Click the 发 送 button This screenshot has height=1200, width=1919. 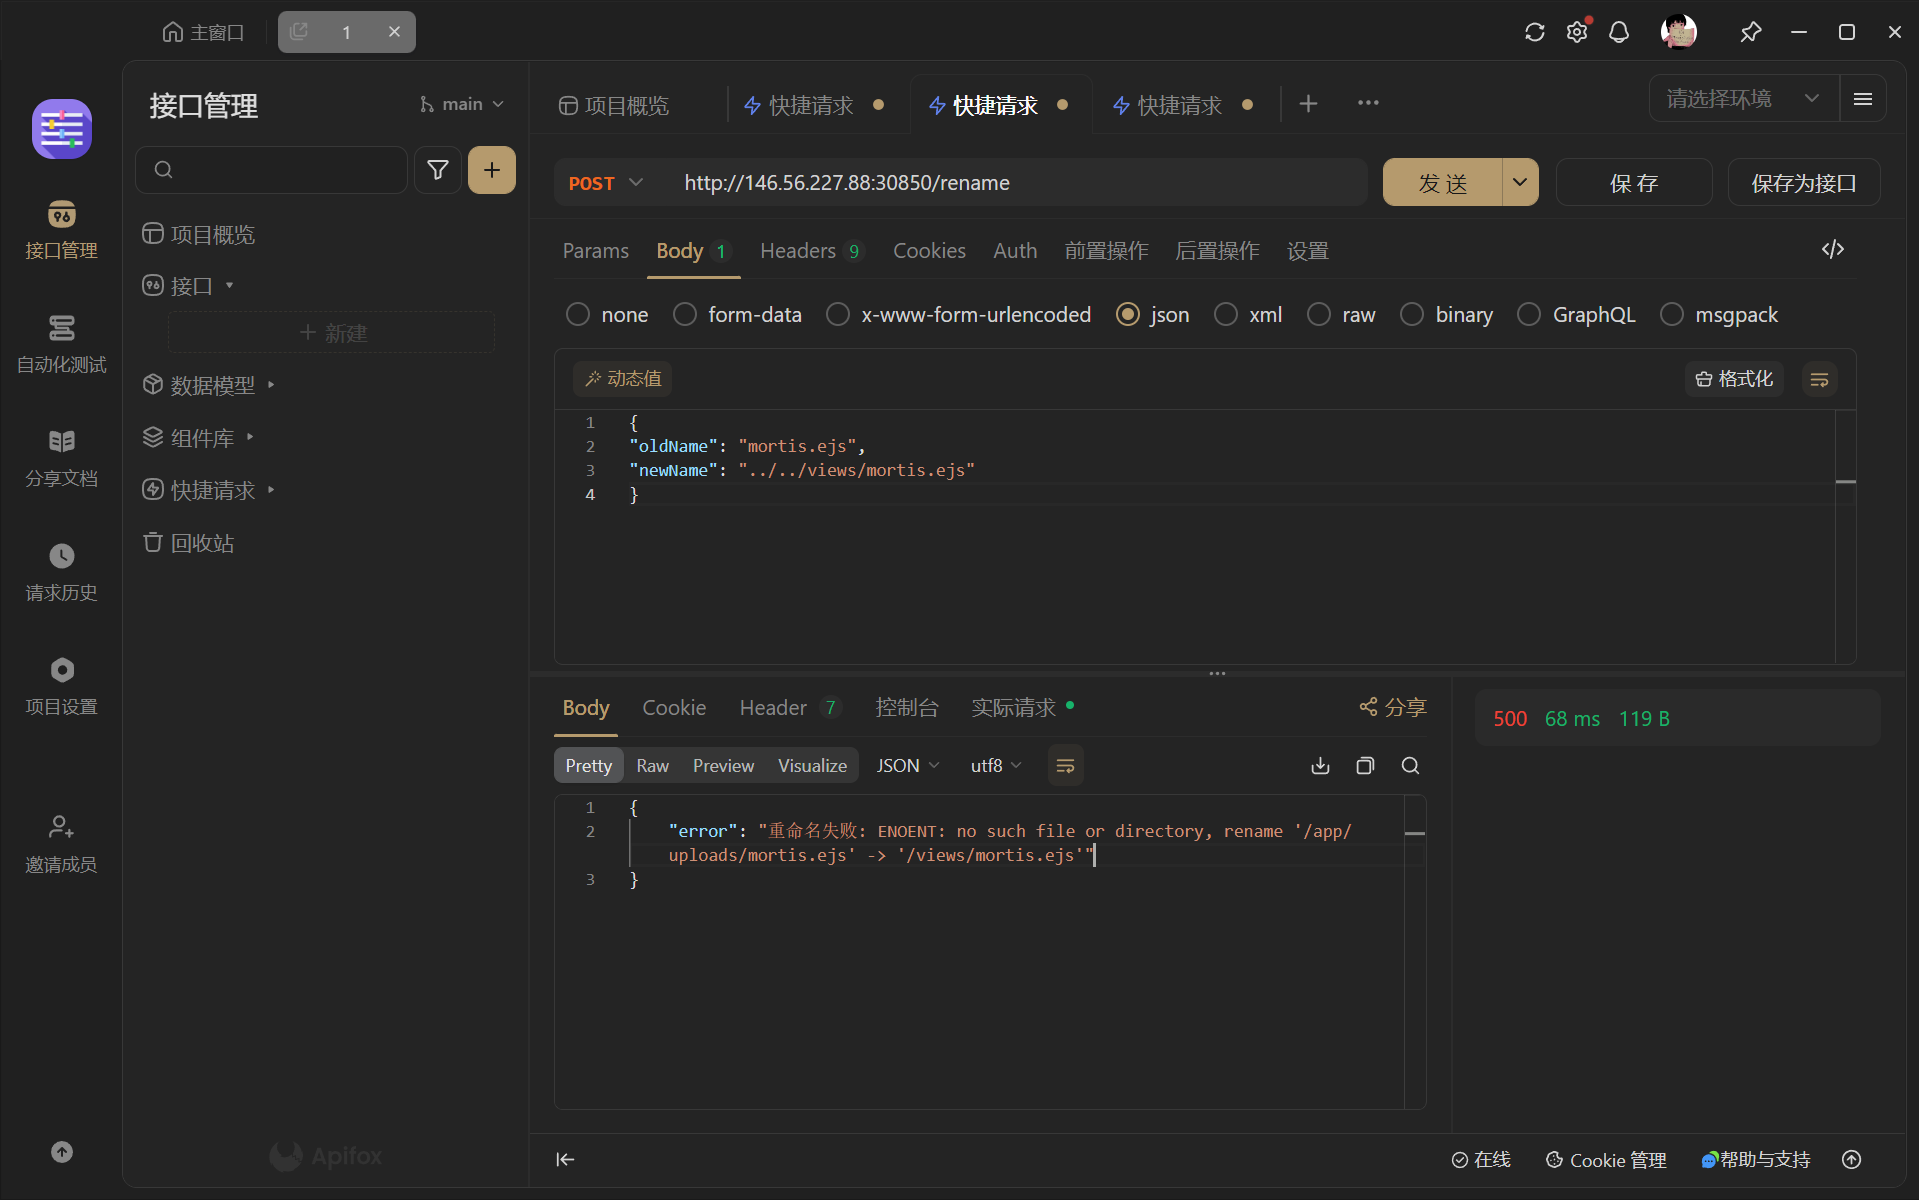(1443, 183)
